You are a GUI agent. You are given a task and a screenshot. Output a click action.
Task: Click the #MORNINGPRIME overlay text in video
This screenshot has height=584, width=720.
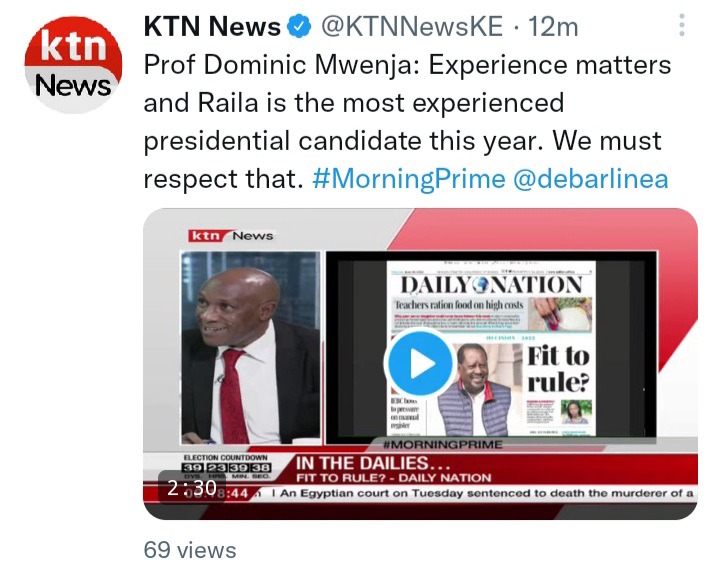tap(442, 444)
